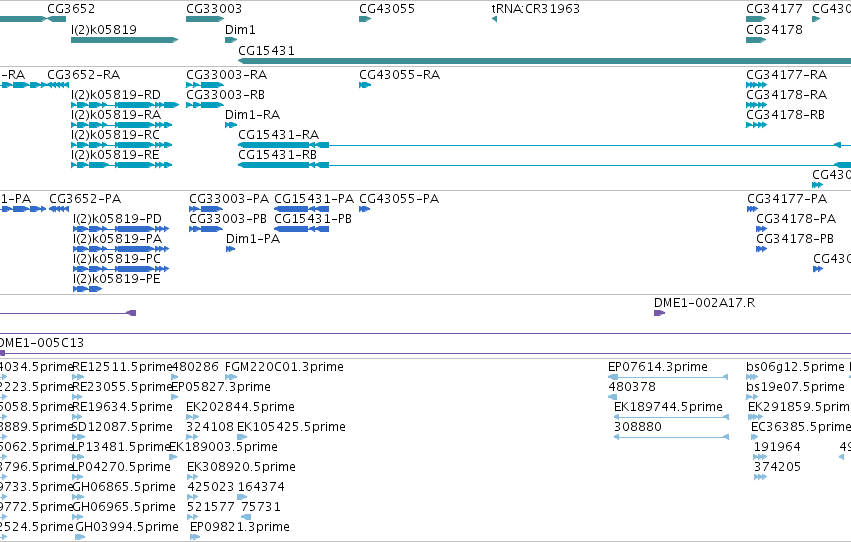The image size is (851, 542).
Task: Click insertion EP07614.3prime
Action: 658,367
